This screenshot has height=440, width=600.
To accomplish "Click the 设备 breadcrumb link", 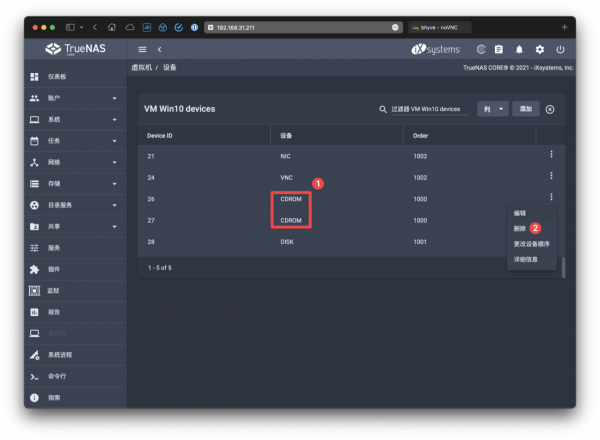I will tap(170, 68).
